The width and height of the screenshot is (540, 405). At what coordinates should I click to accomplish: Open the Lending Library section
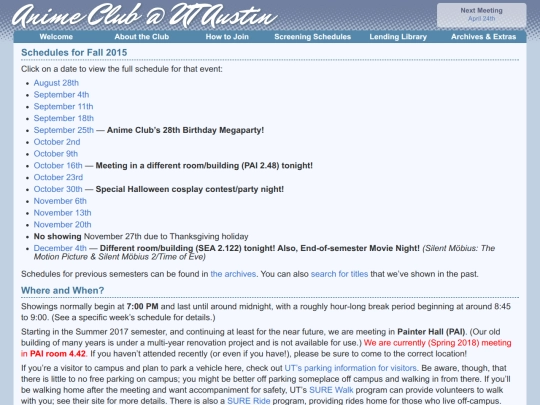(x=398, y=37)
